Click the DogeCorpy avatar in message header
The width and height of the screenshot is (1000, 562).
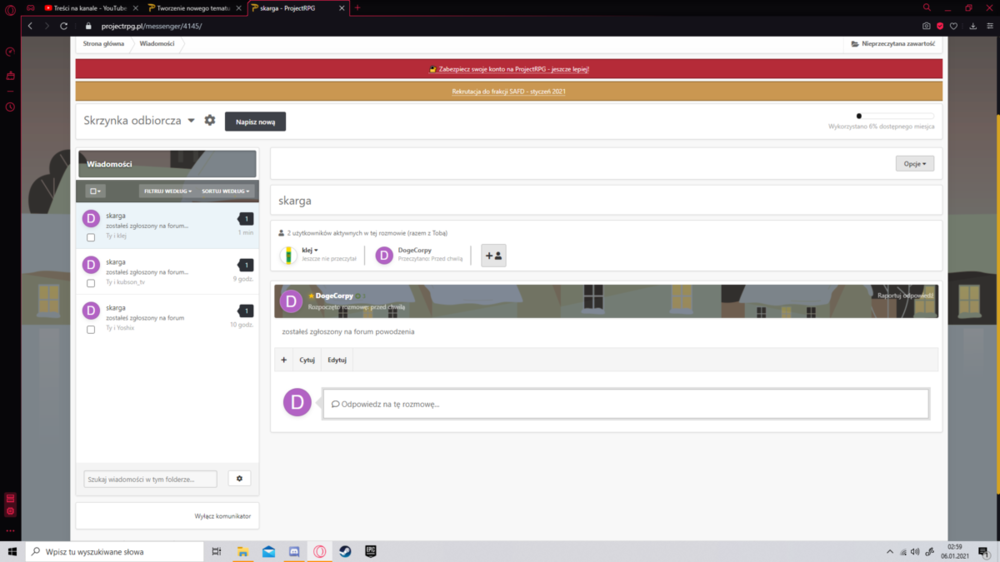tap(291, 301)
